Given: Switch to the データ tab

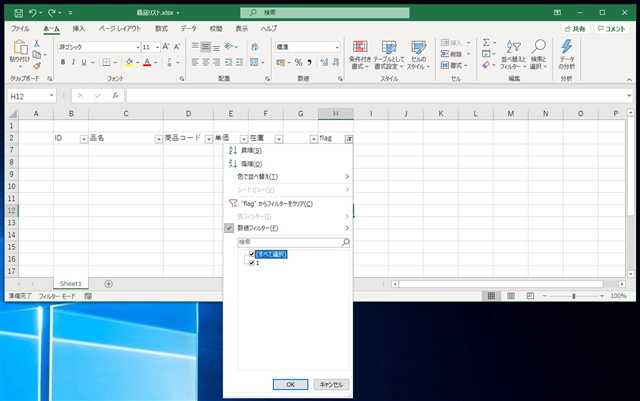Looking at the screenshot, I should [x=189, y=29].
